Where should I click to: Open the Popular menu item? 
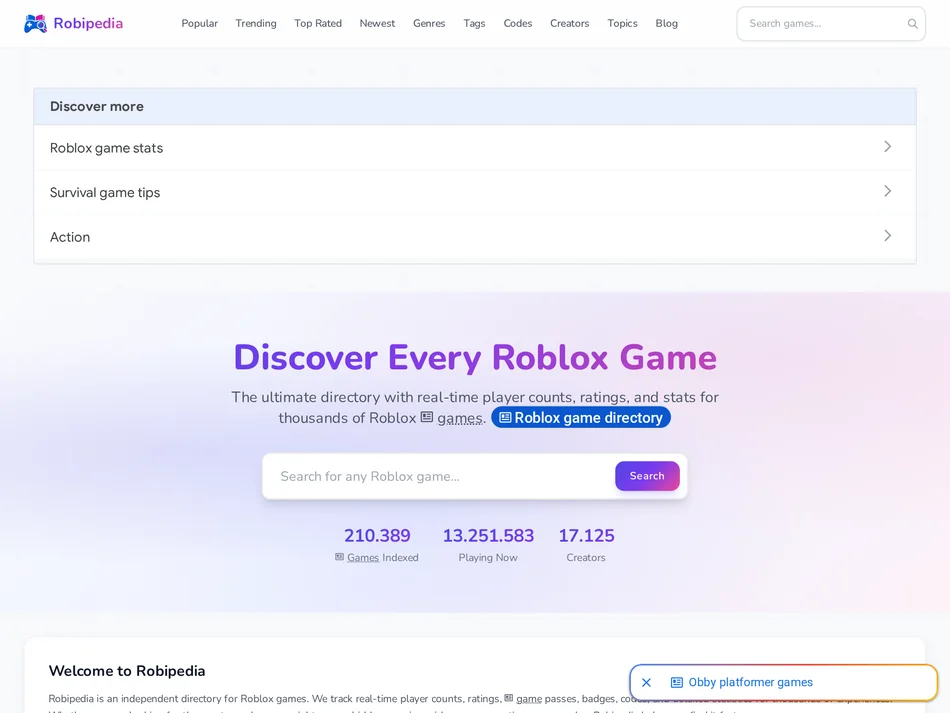(199, 24)
